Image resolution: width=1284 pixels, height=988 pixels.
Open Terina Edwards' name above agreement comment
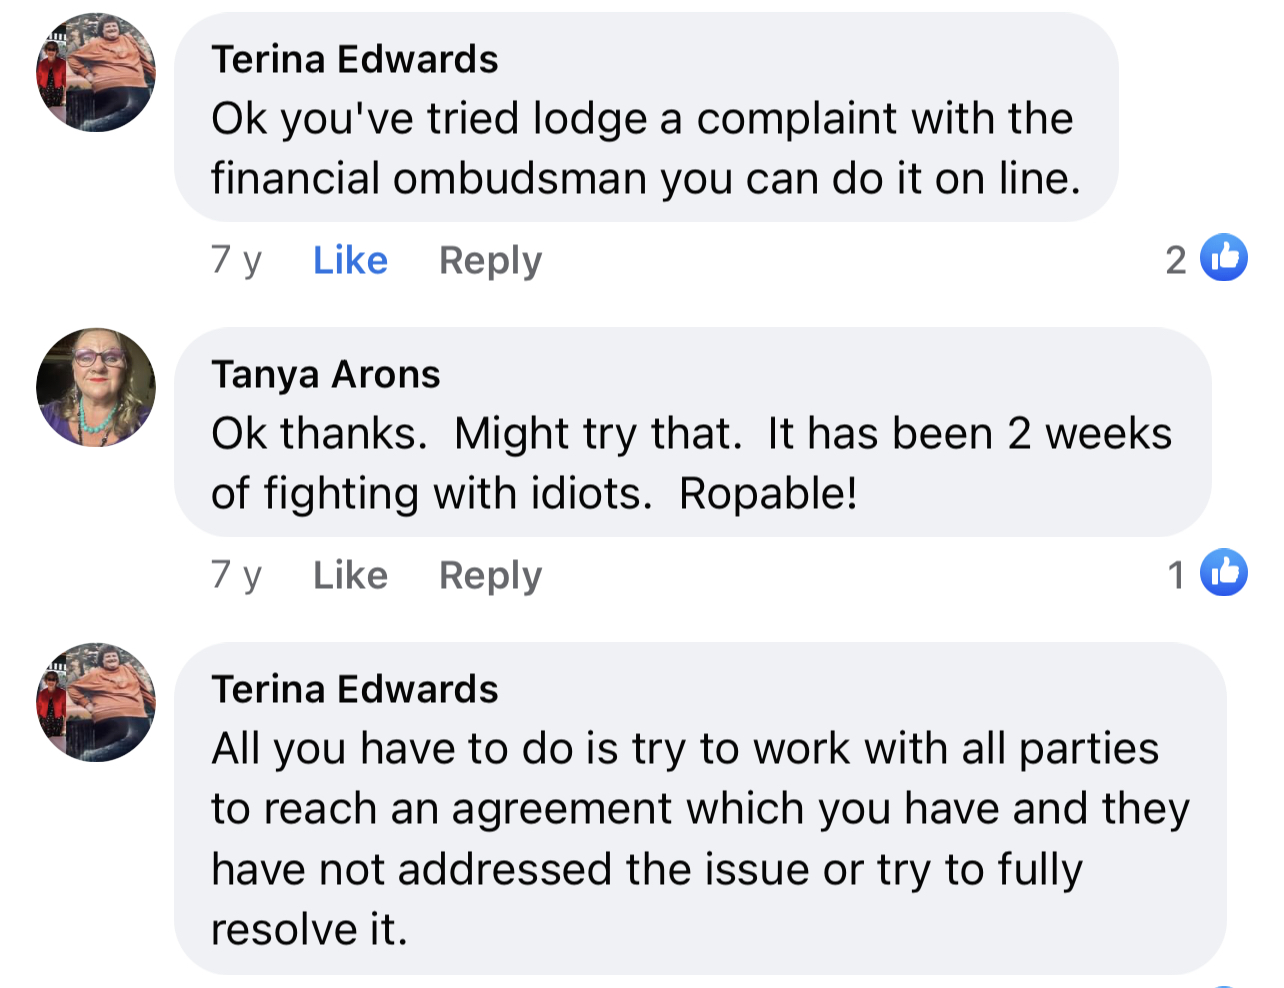pyautogui.click(x=355, y=689)
